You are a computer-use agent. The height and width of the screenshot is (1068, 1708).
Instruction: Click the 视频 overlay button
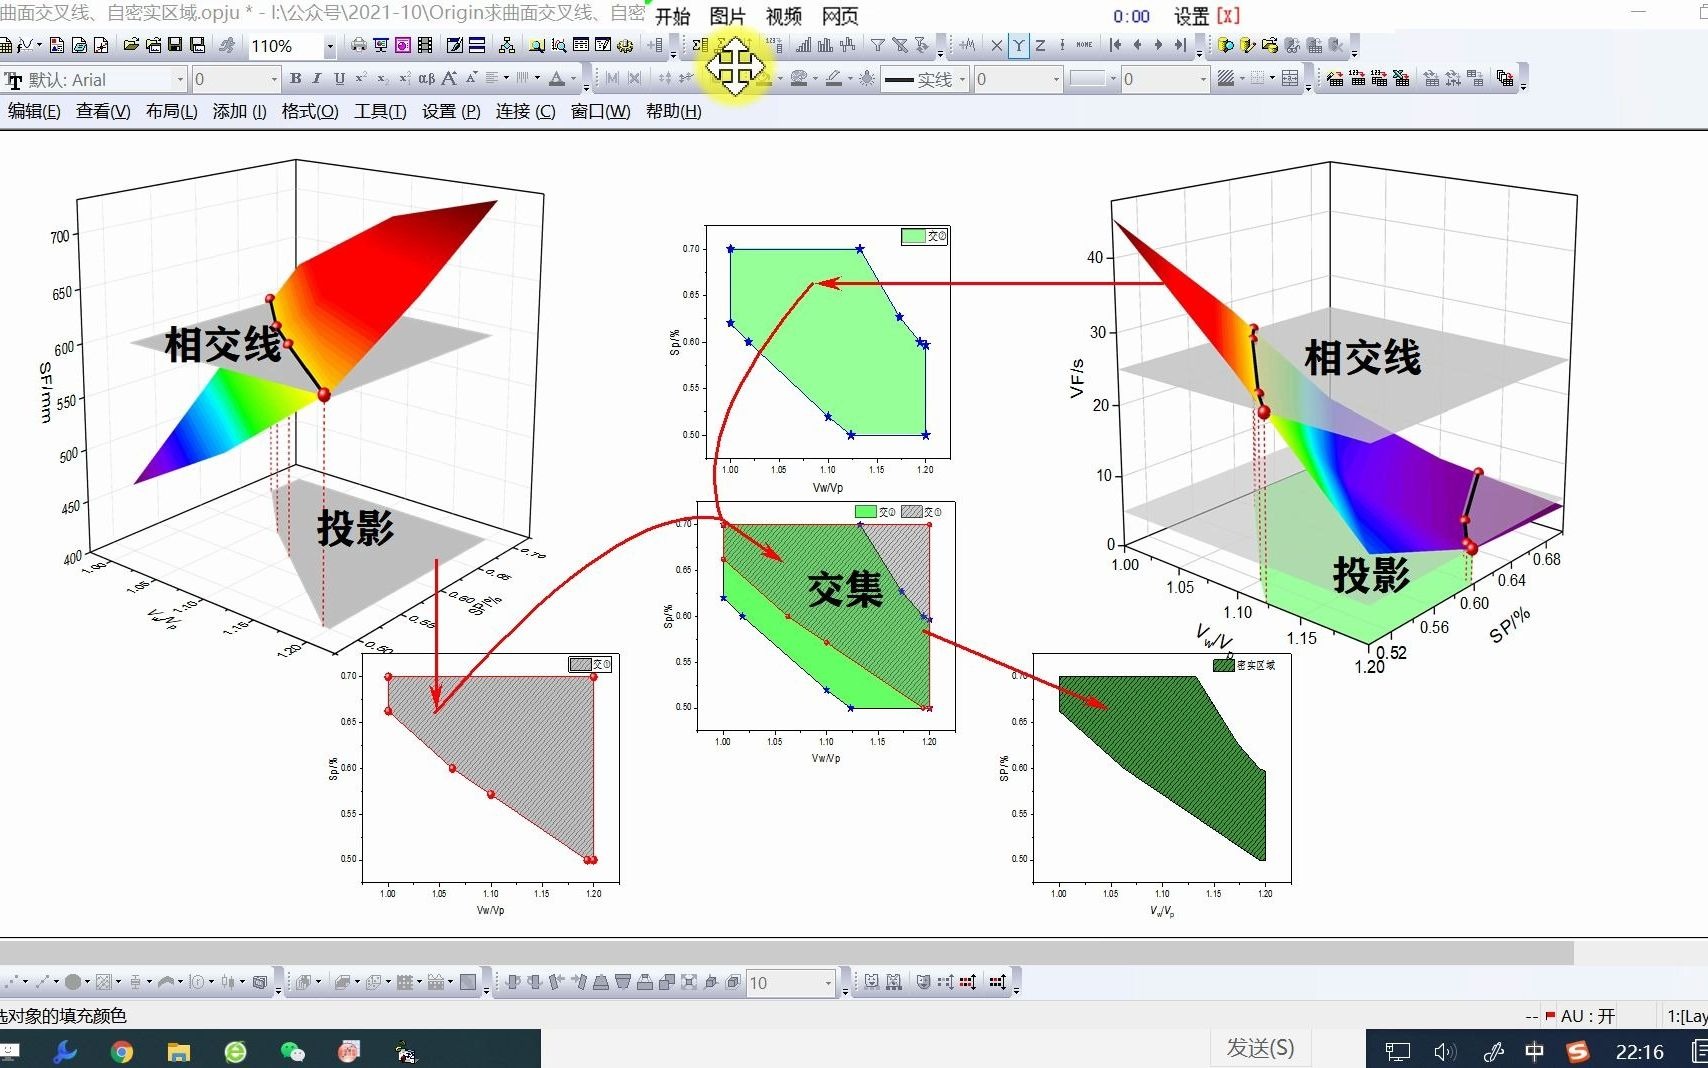(784, 16)
